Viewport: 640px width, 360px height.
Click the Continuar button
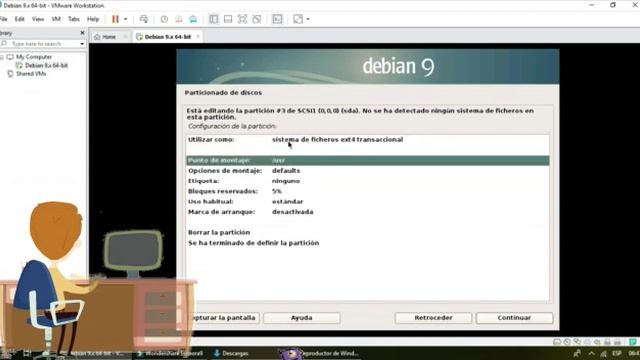point(514,318)
